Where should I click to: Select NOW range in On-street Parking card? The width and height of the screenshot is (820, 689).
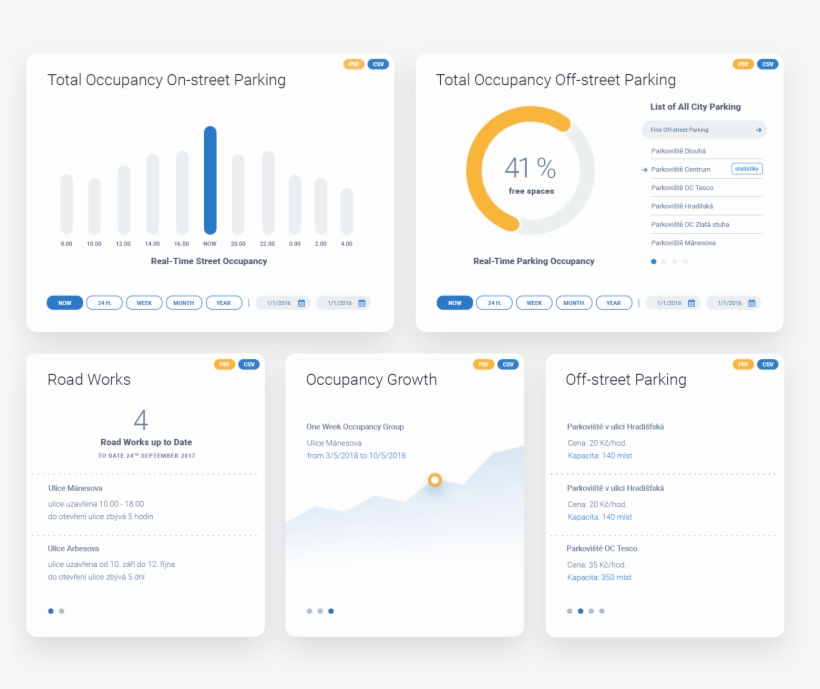tap(65, 303)
